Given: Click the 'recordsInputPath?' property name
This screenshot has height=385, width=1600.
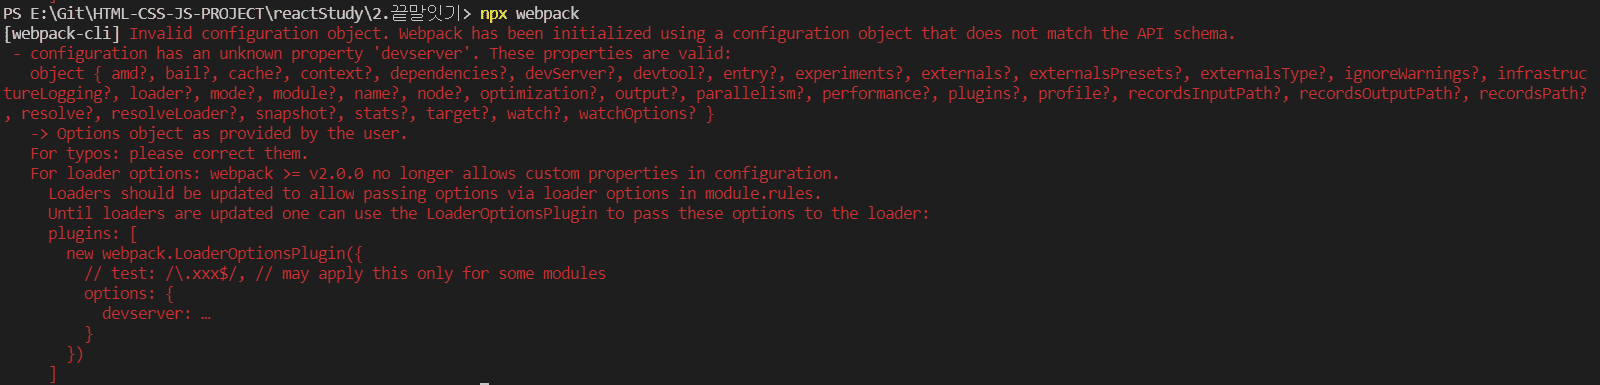Looking at the screenshot, I should (x=1208, y=93).
